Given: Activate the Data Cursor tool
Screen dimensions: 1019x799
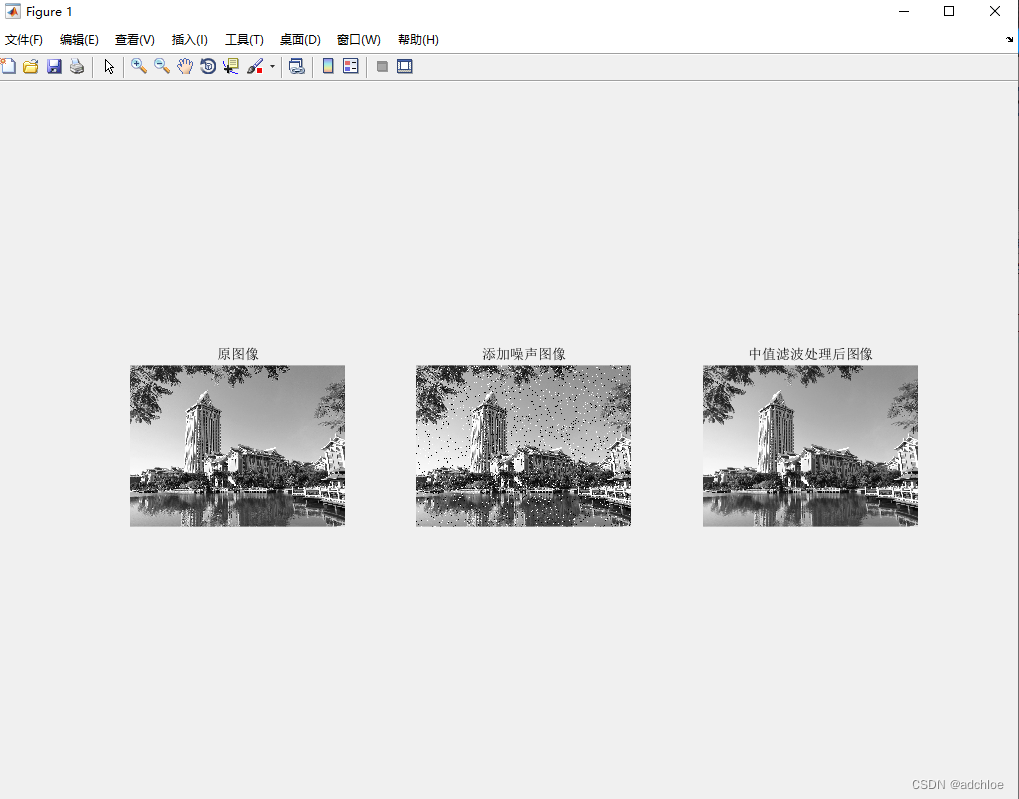Looking at the screenshot, I should pyautogui.click(x=231, y=66).
